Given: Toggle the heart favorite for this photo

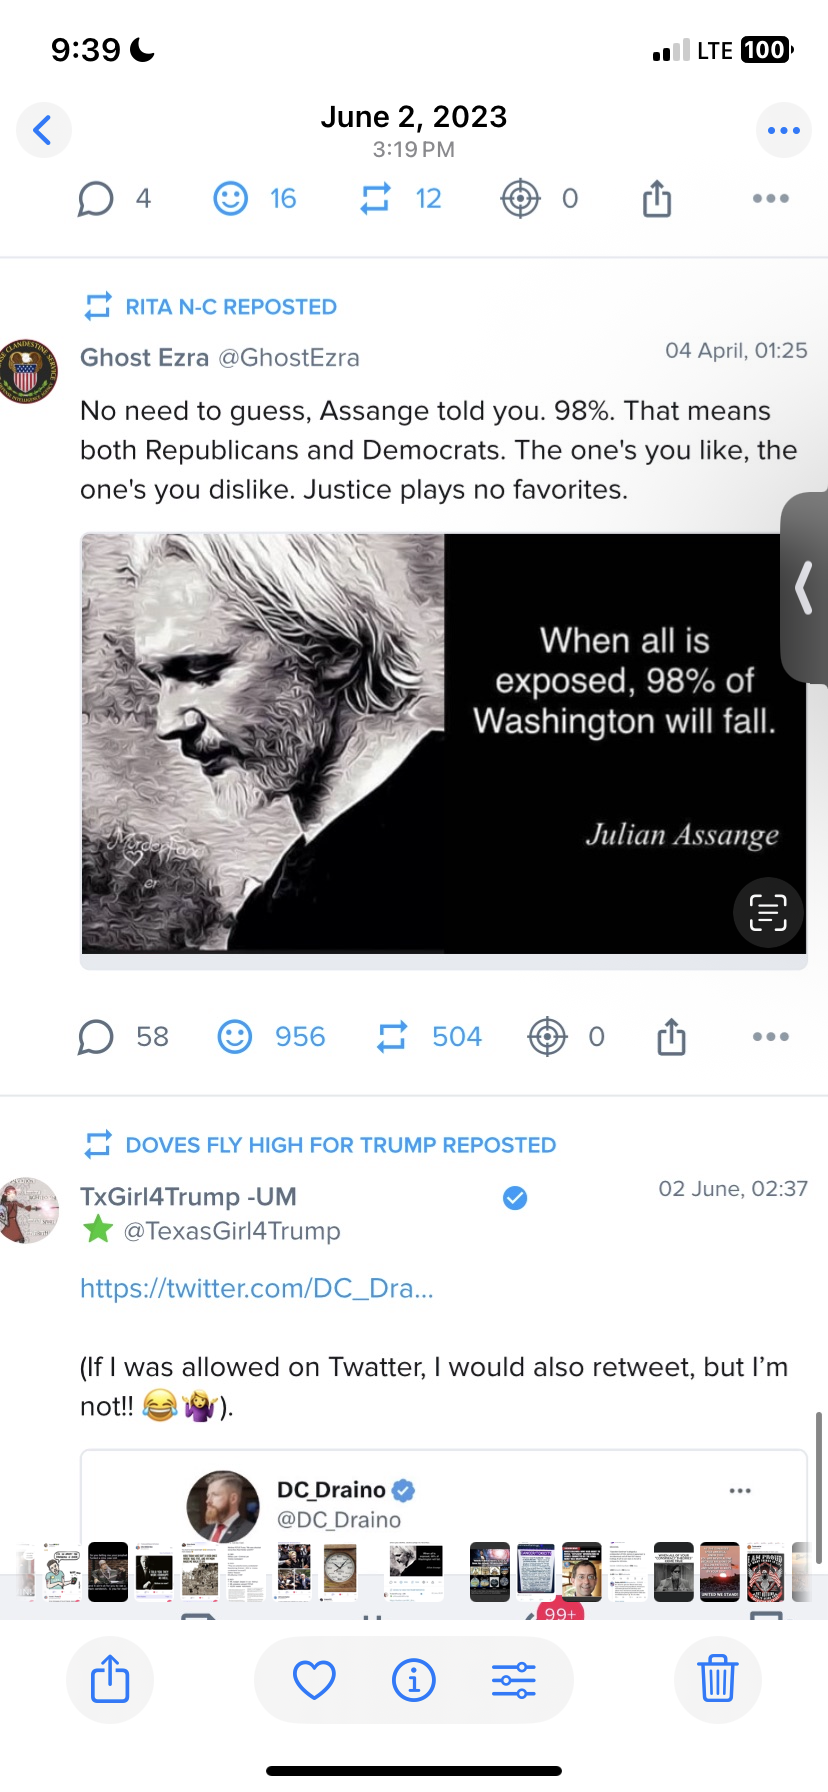Looking at the screenshot, I should click(x=314, y=1680).
